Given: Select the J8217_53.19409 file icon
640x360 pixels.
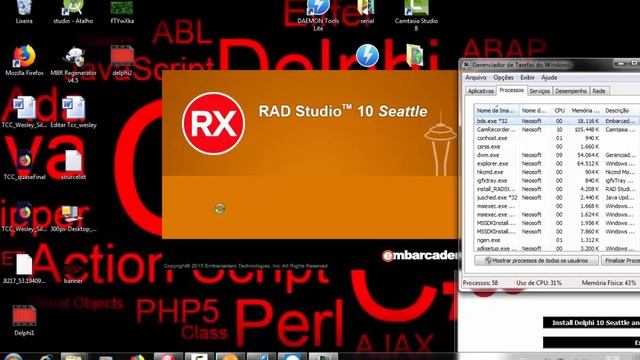Looking at the screenshot, I should coord(24,268).
